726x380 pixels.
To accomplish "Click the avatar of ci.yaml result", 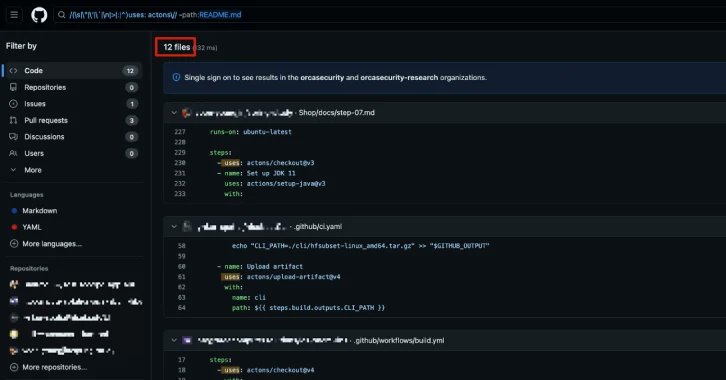I will pyautogui.click(x=187, y=226).
